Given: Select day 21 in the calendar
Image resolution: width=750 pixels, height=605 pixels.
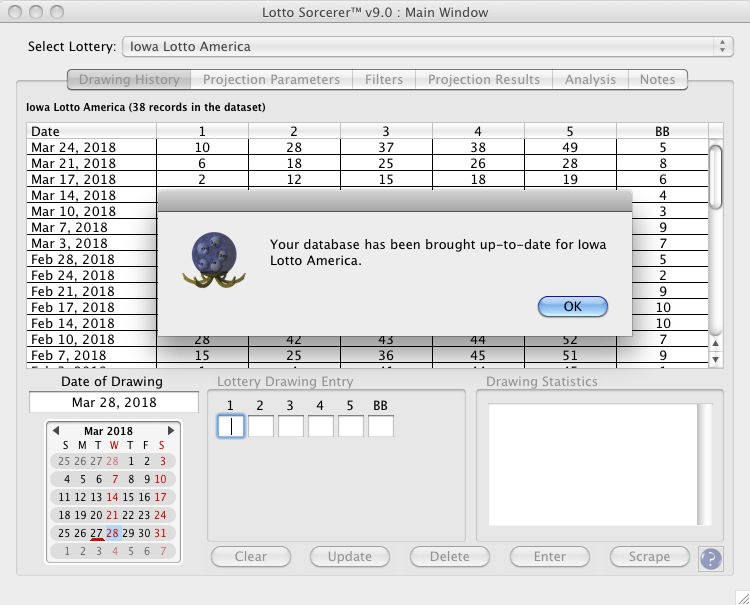Looking at the screenshot, I should pos(112,515).
